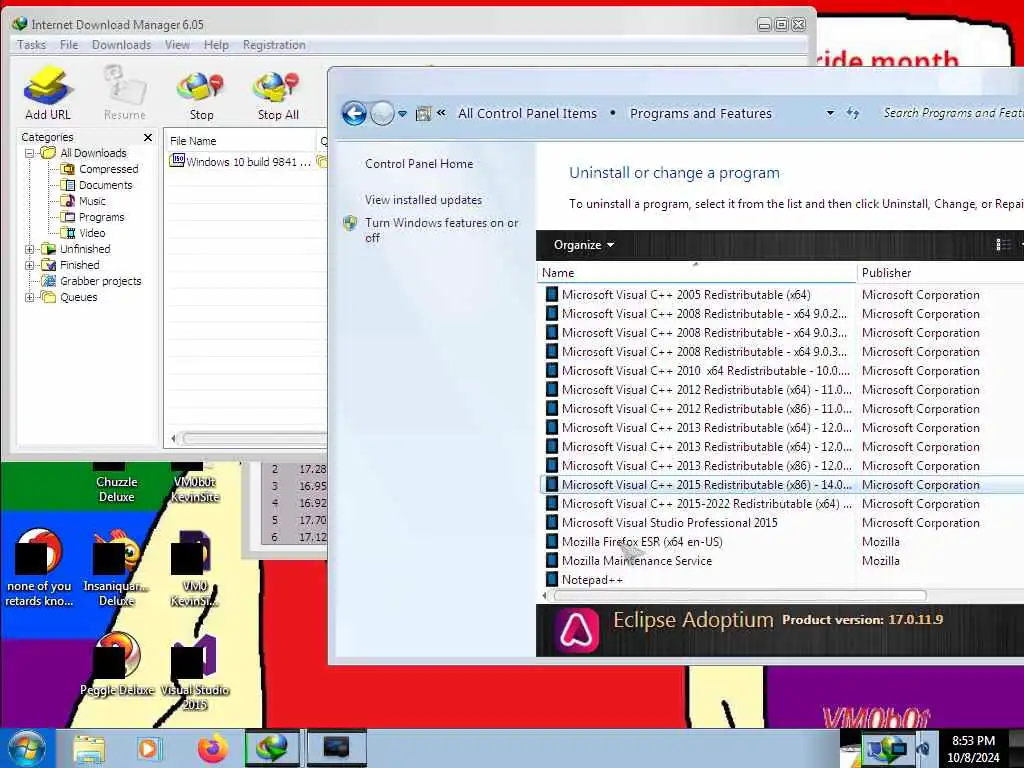
Task: Click the Eclipse Adoptium logo in details pane
Action: click(577, 630)
